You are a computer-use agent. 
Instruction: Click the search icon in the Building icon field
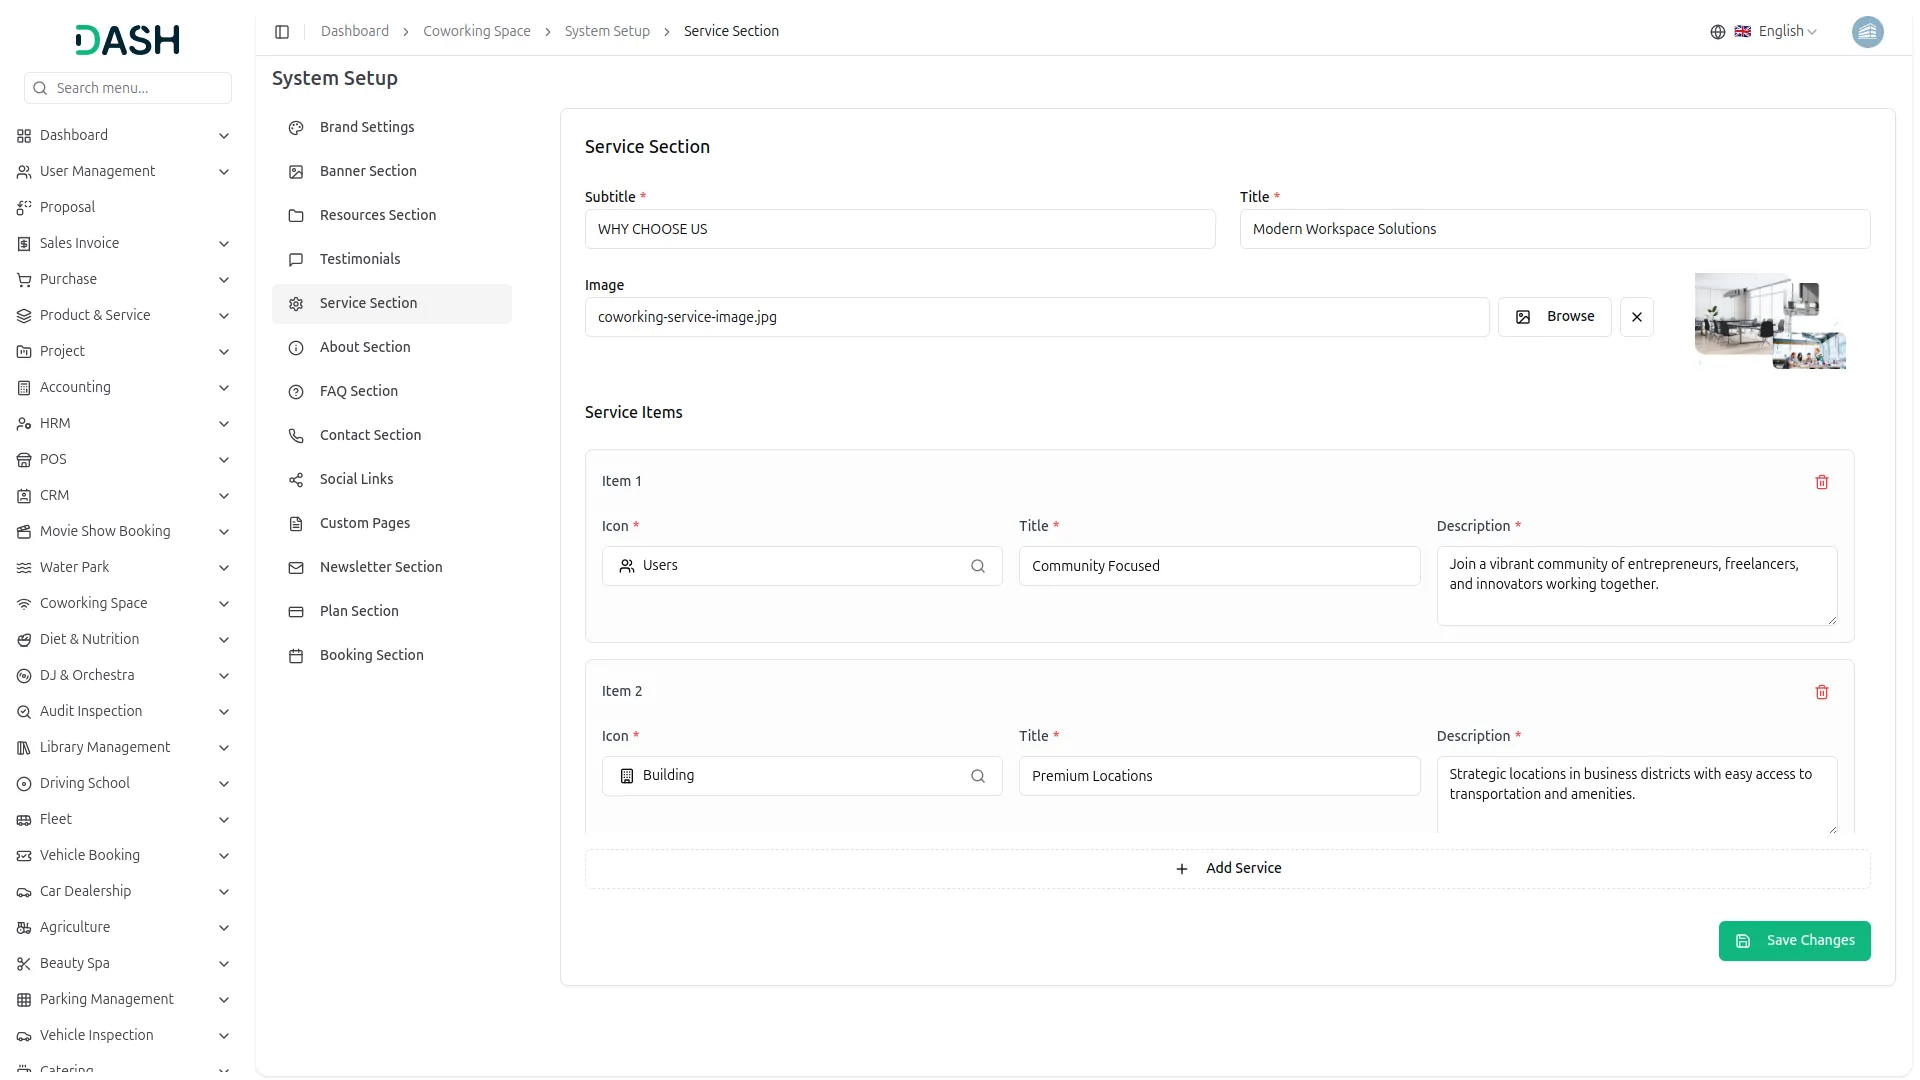pyautogui.click(x=977, y=776)
